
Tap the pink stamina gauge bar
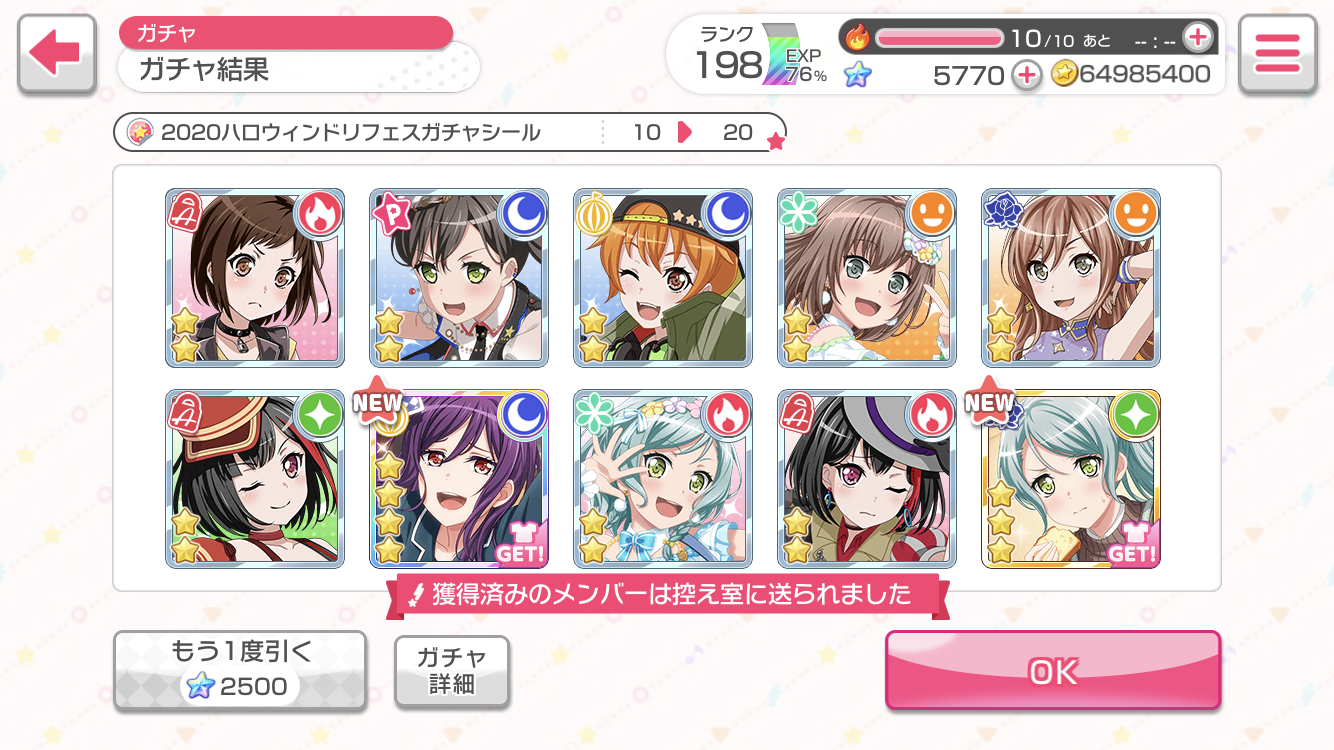click(x=940, y=38)
